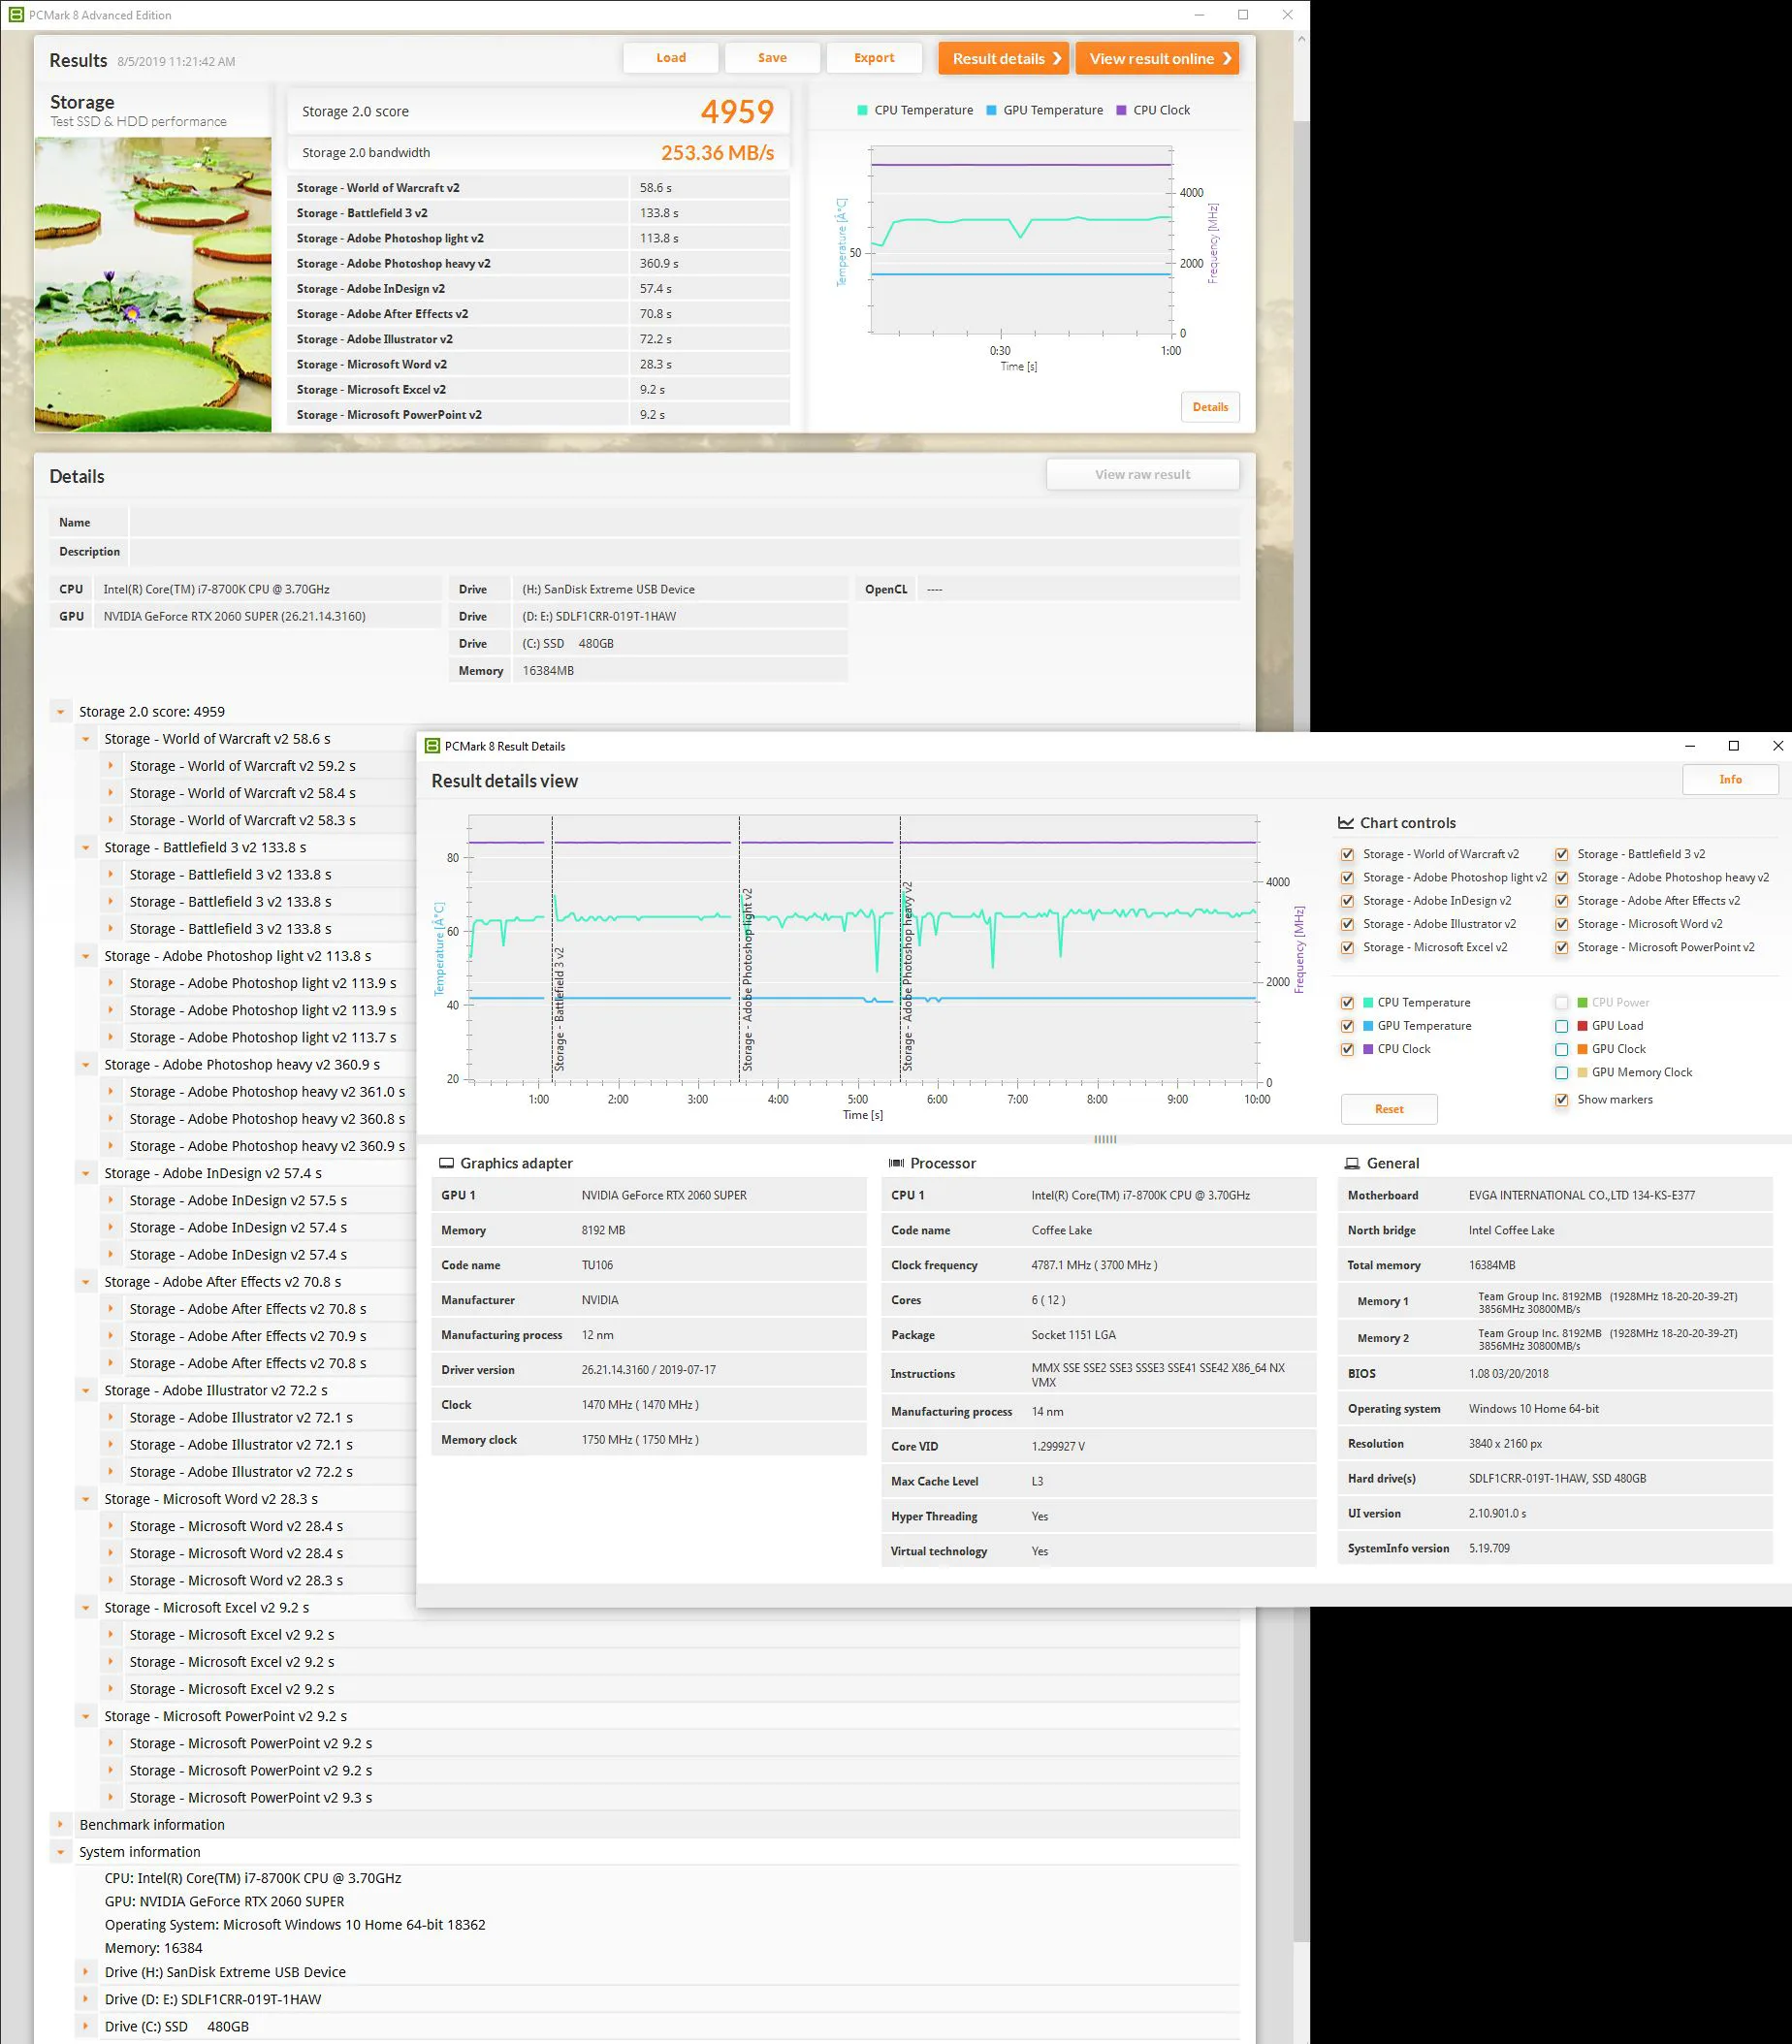
Task: Click the Battlefield 3 v2 chart marker line
Action: click(x=552, y=948)
